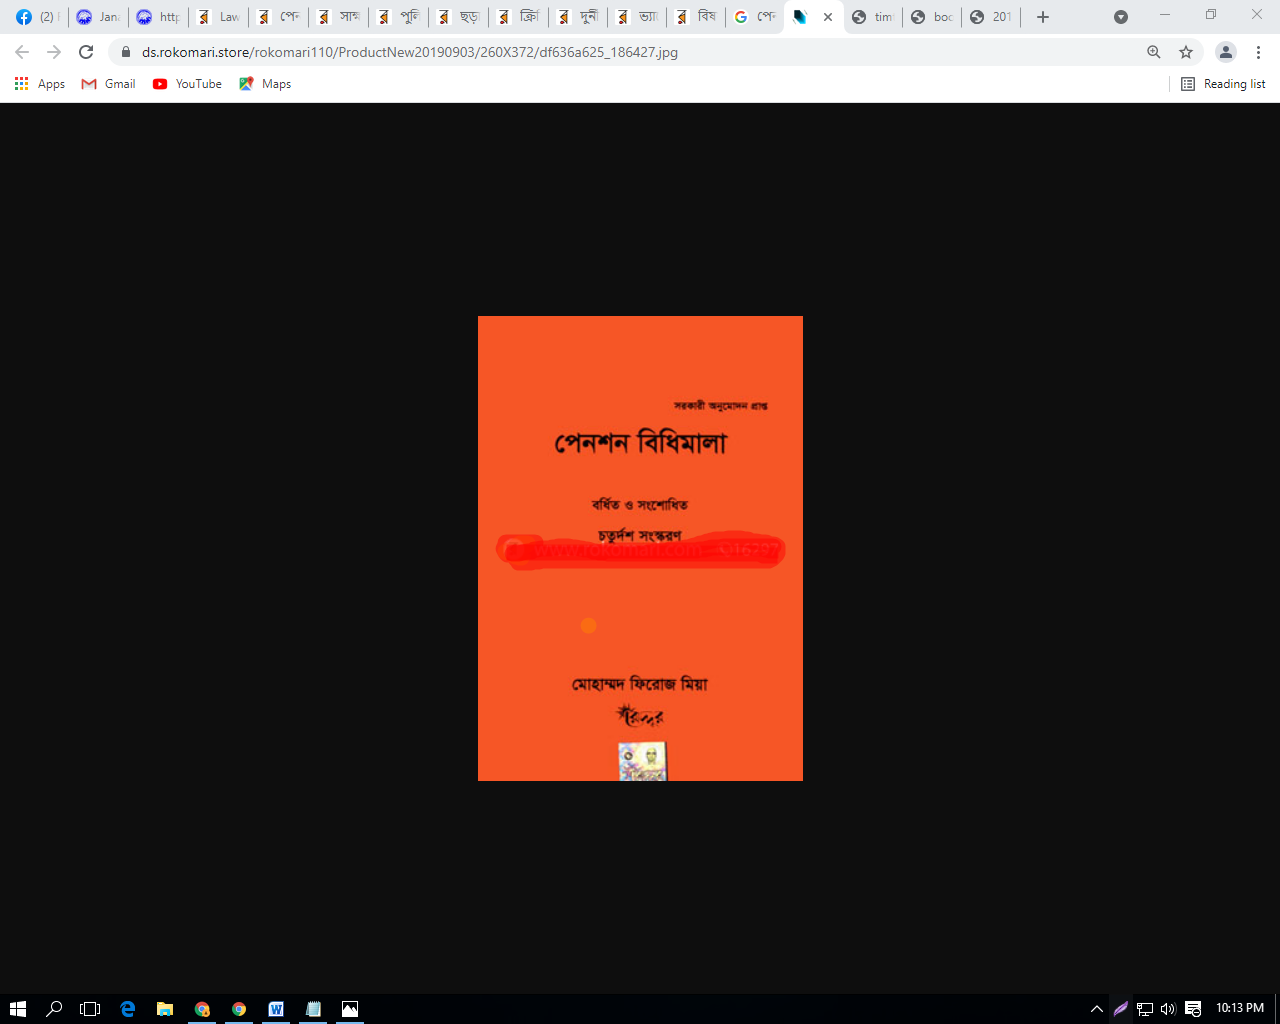The image size is (1280, 1024).
Task: Click the orange book cover image
Action: pyautogui.click(x=640, y=548)
